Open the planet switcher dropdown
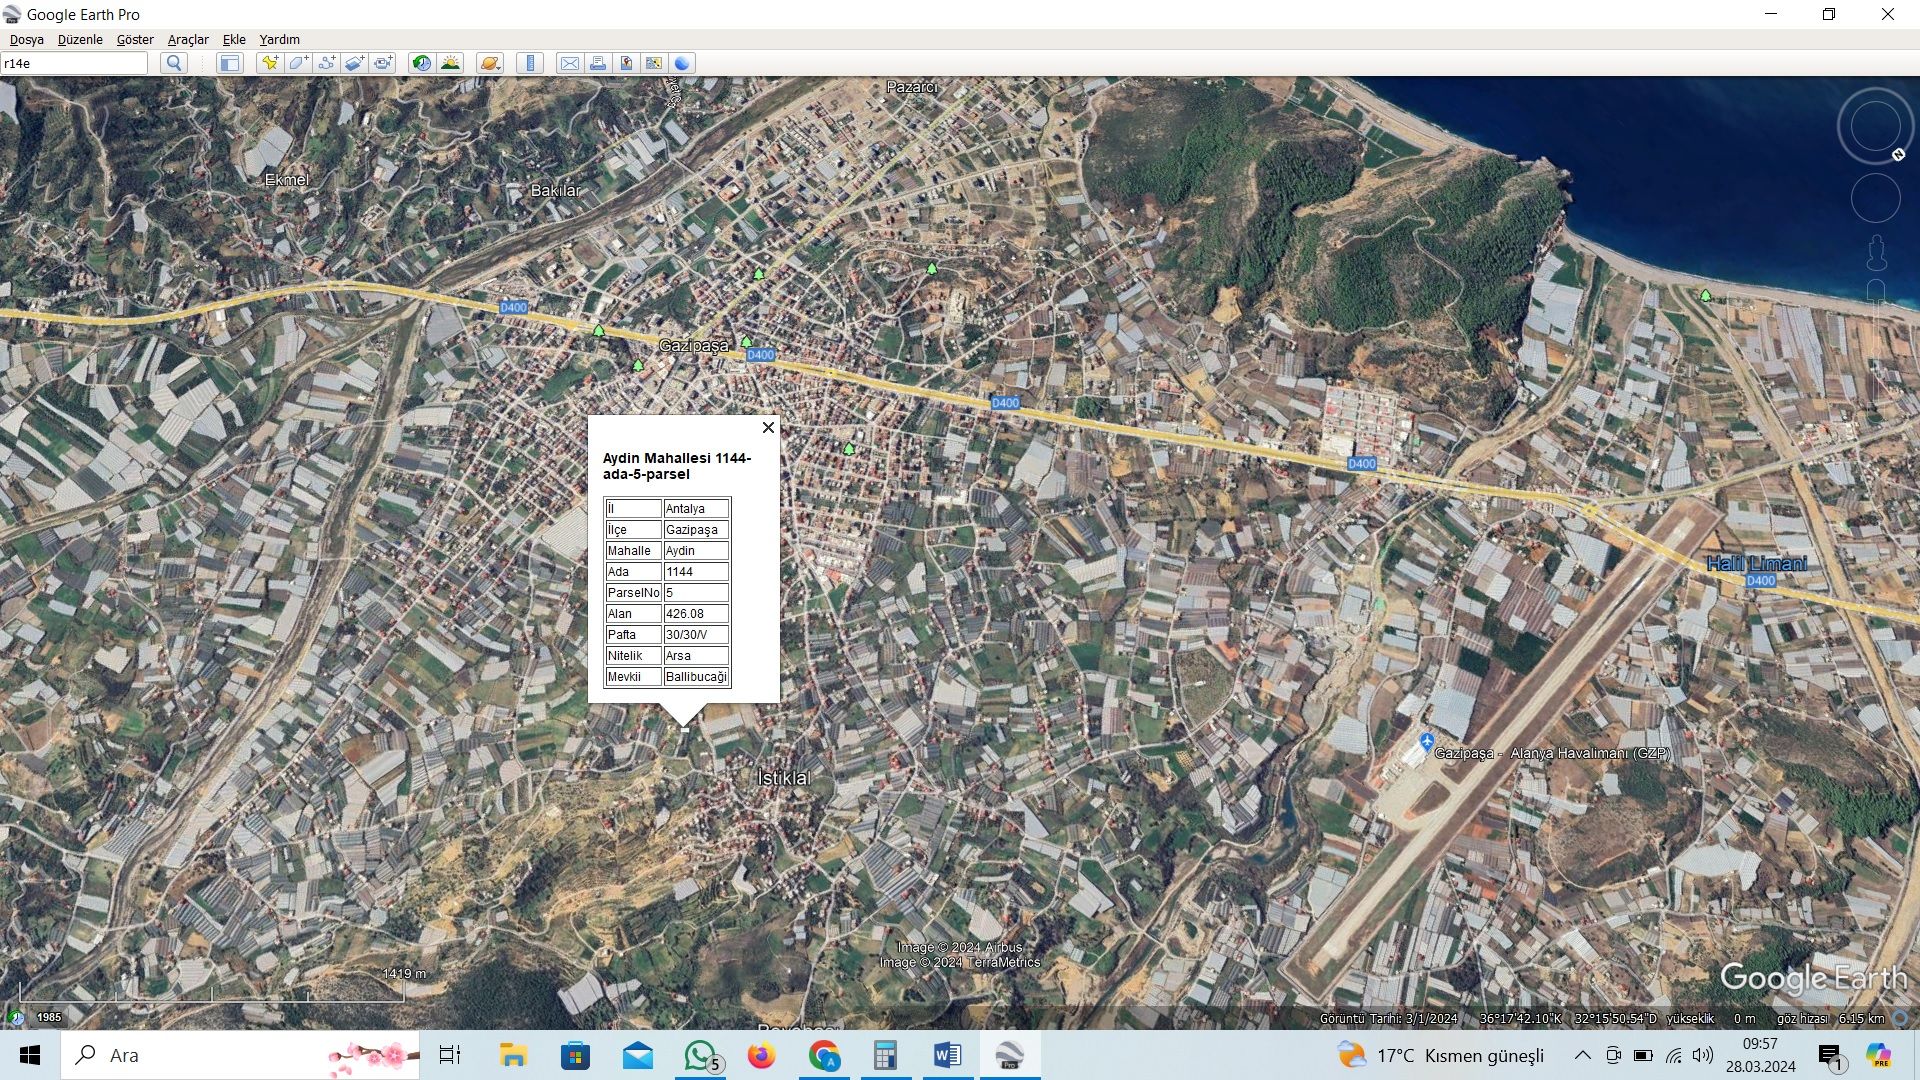1920x1080 pixels. click(x=489, y=63)
